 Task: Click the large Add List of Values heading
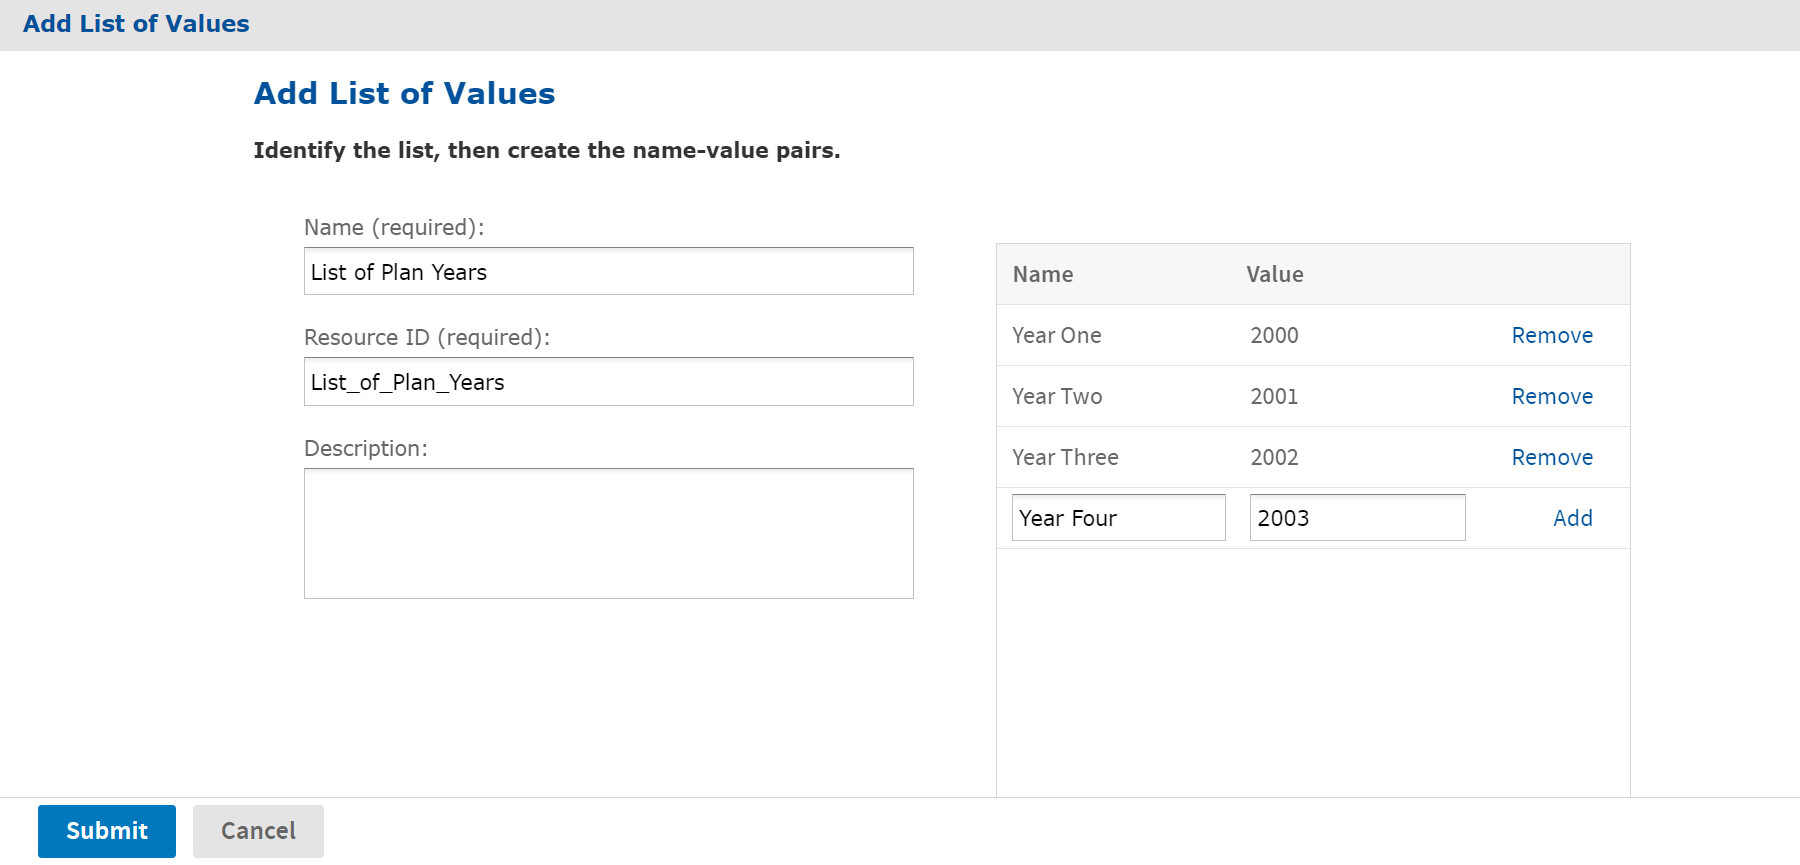[404, 93]
